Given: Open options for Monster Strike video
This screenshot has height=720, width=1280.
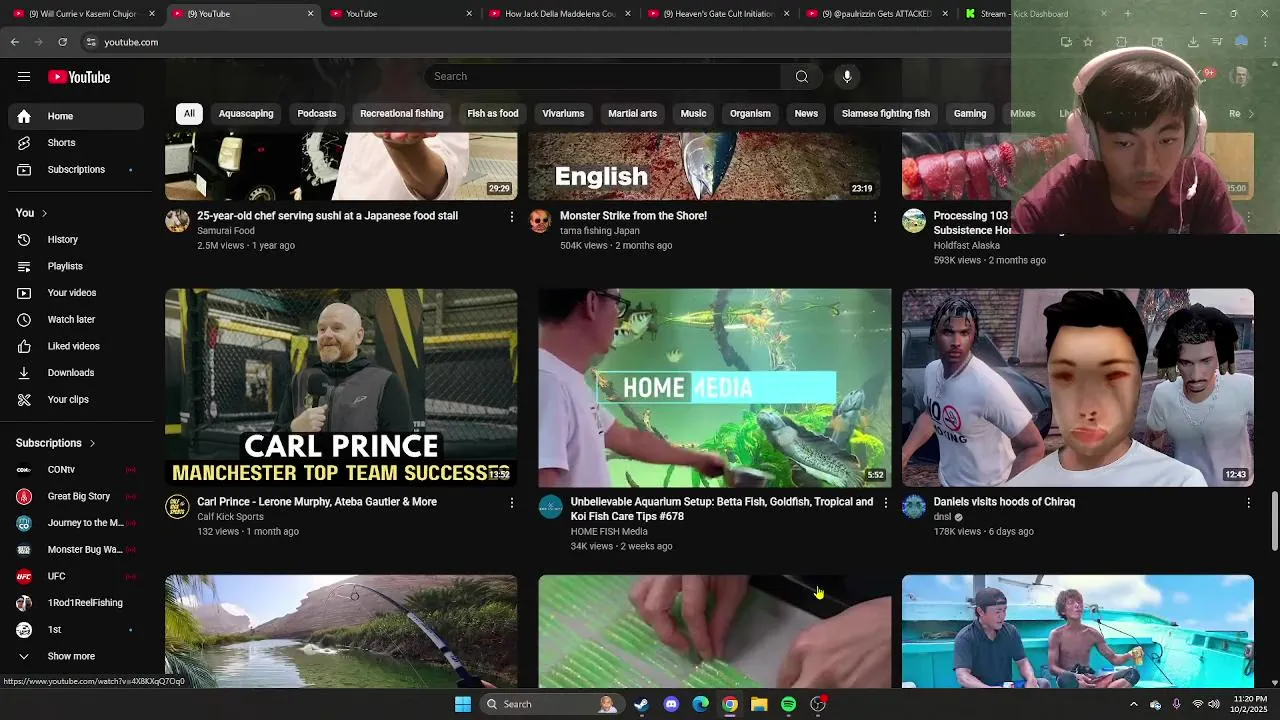Looking at the screenshot, I should tap(875, 217).
